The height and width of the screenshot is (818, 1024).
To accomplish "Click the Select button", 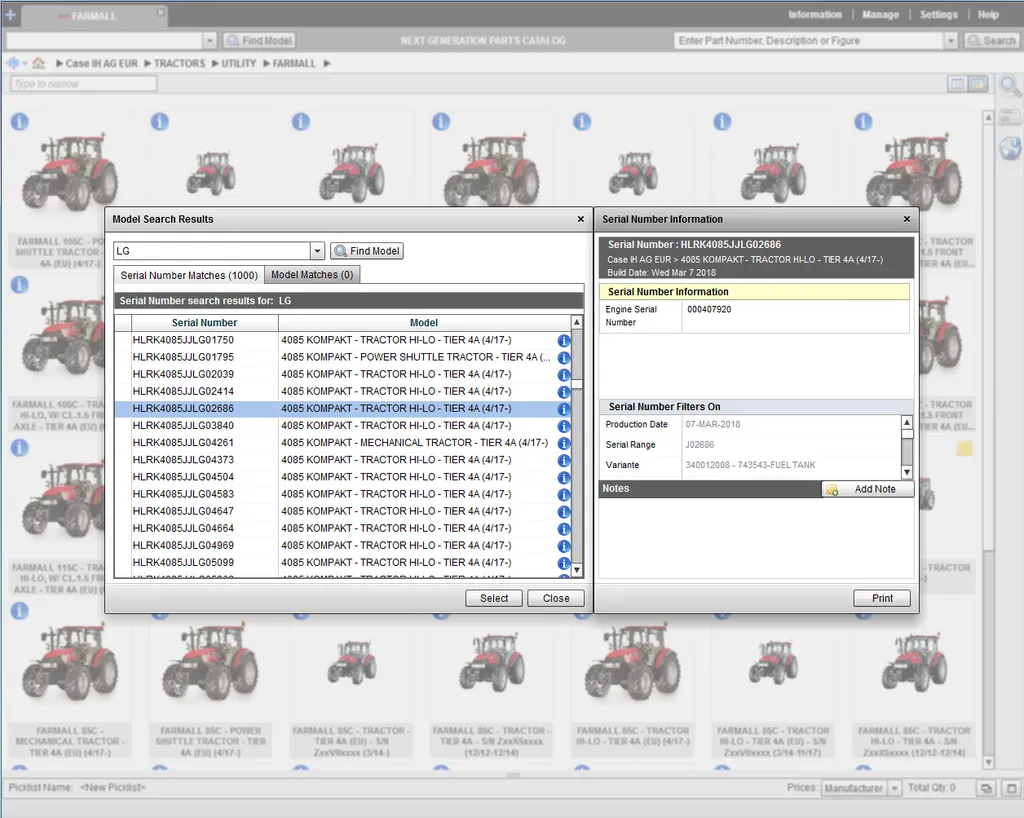I will [x=494, y=598].
